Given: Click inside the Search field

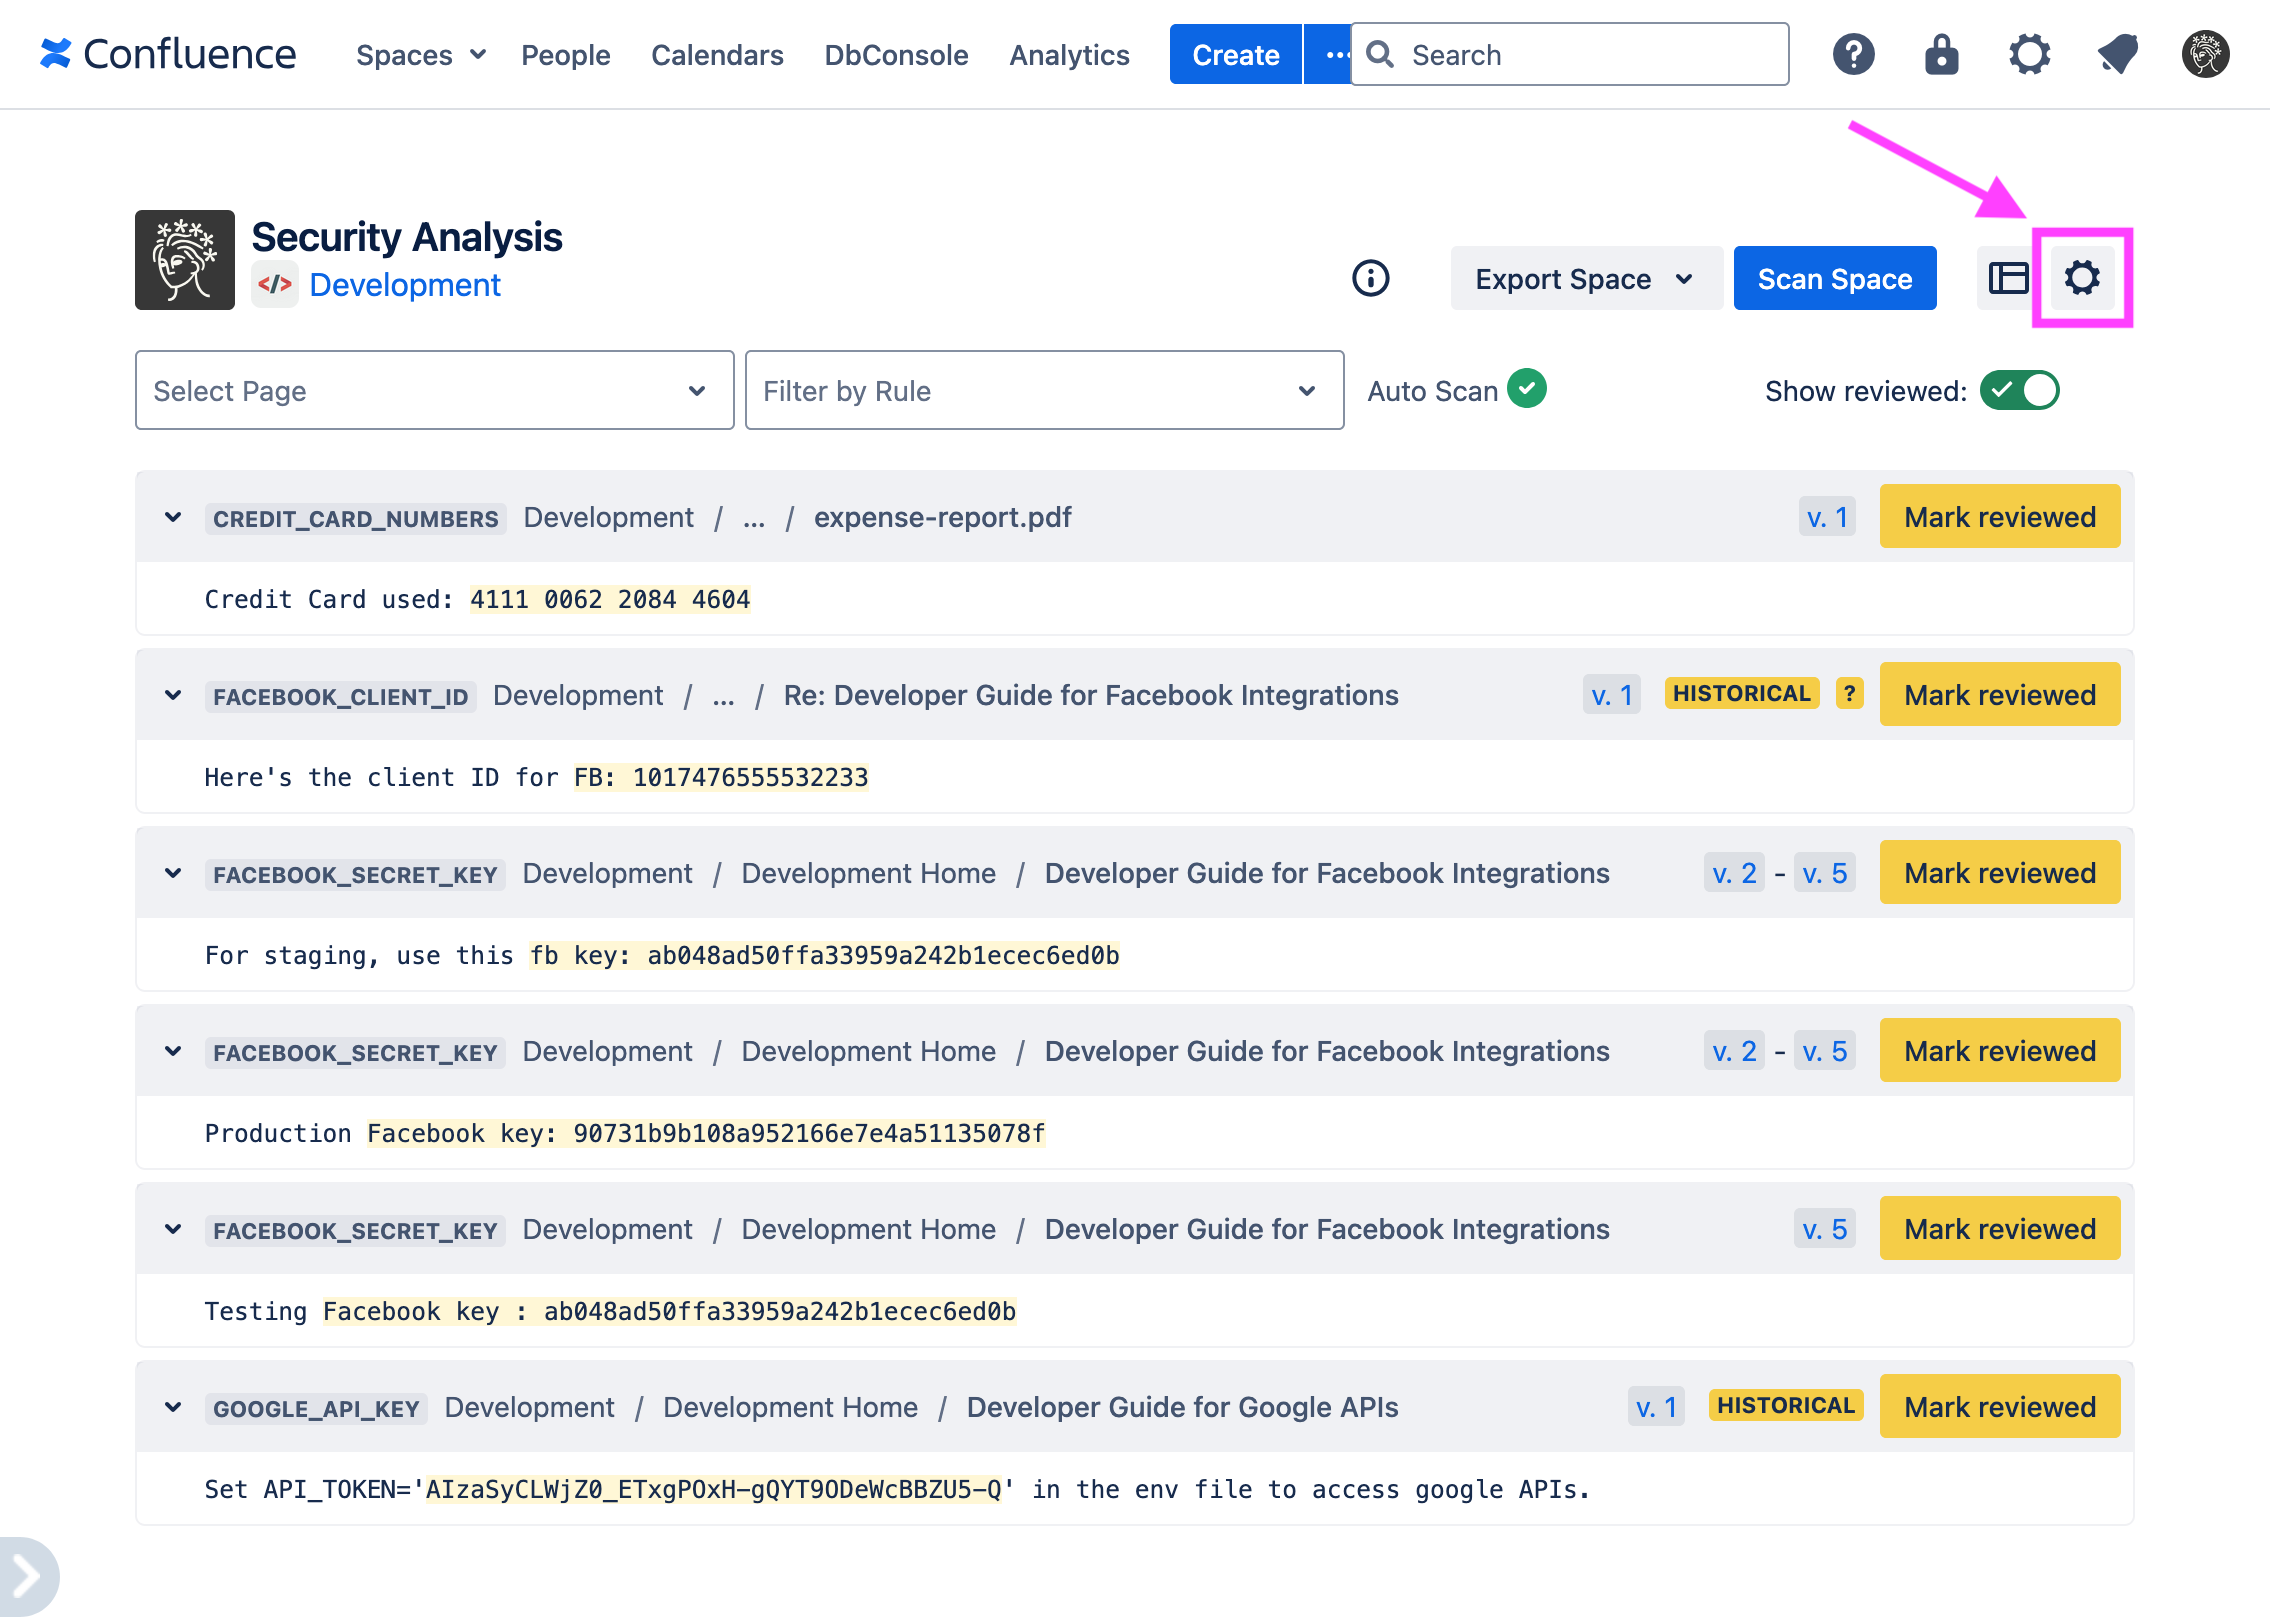Looking at the screenshot, I should coord(1570,54).
